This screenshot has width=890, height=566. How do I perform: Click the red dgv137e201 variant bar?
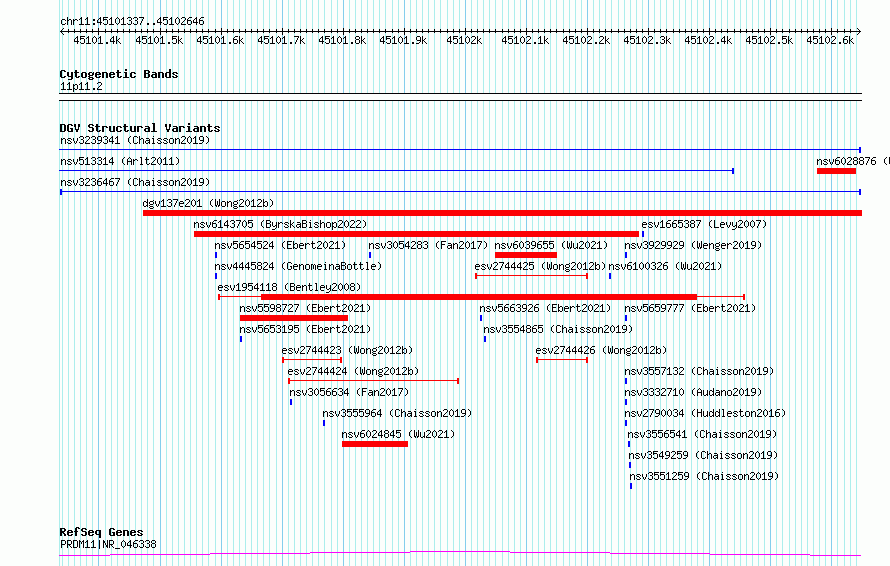[502, 213]
